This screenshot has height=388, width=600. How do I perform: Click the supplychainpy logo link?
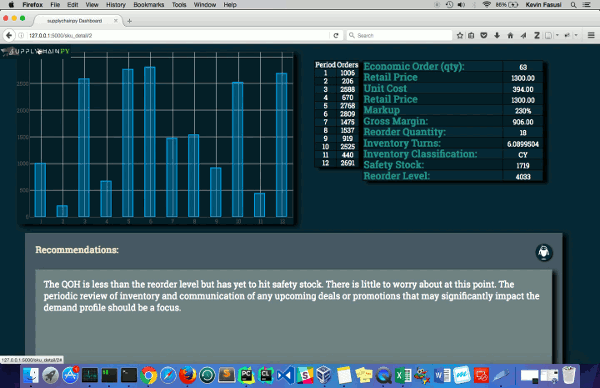tap(35, 51)
